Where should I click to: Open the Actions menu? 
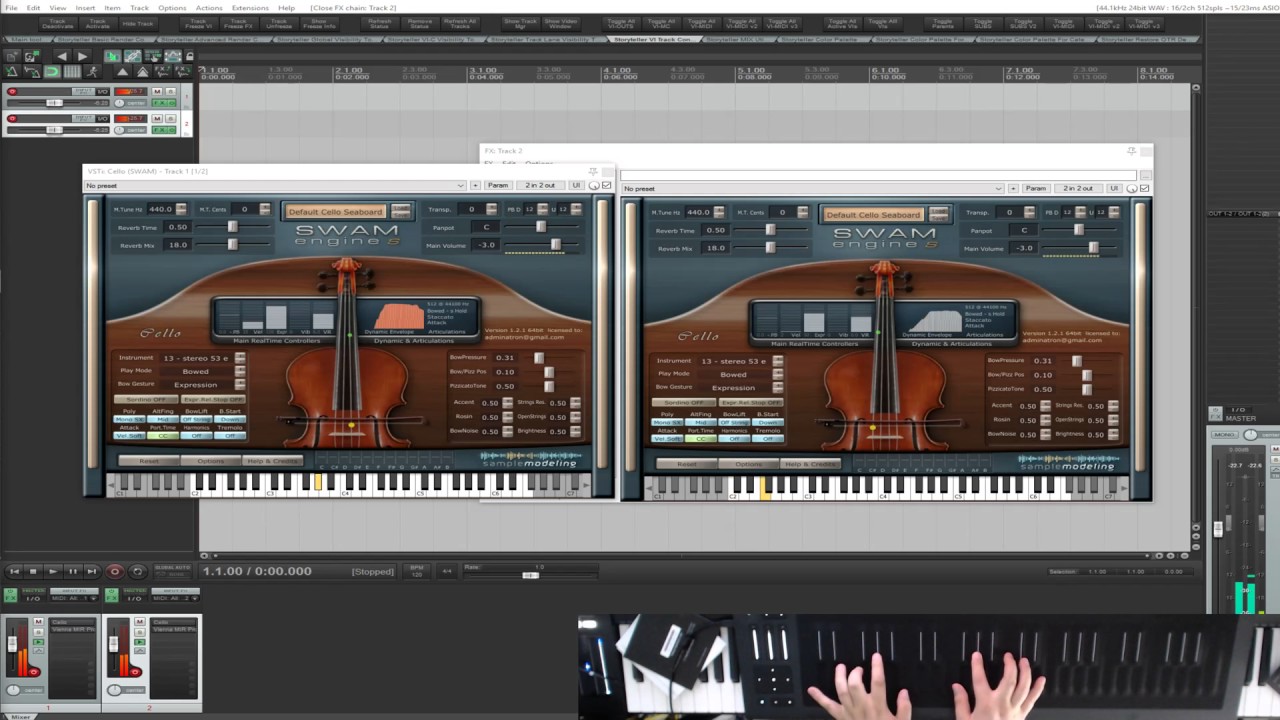[209, 7]
